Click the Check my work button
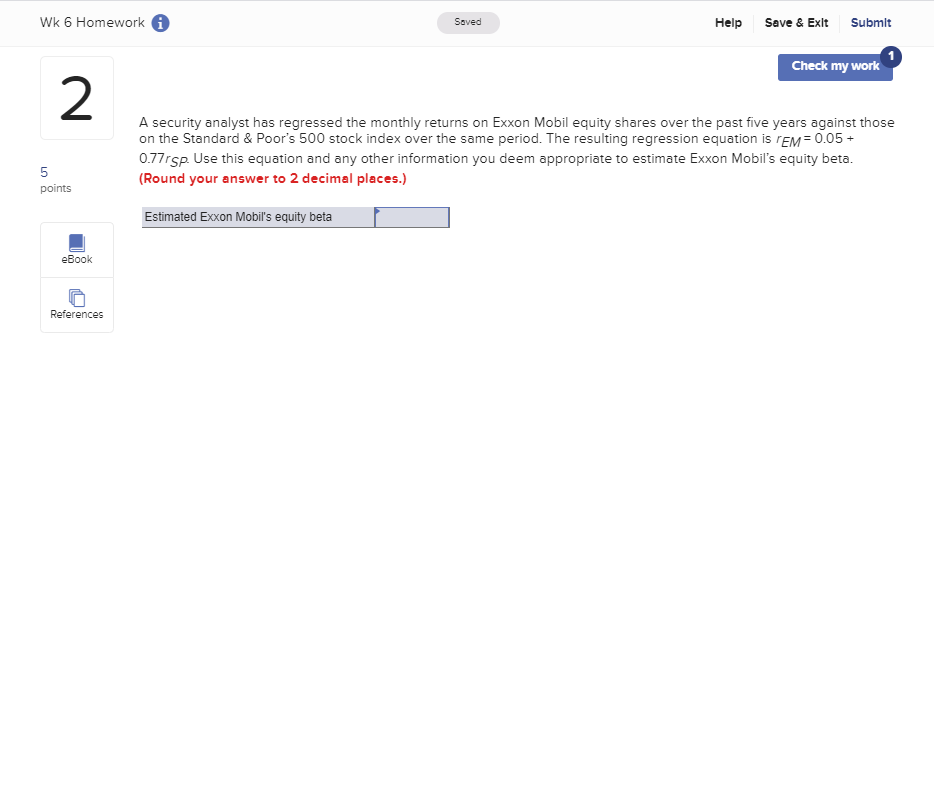The height and width of the screenshot is (791, 934). [x=835, y=67]
